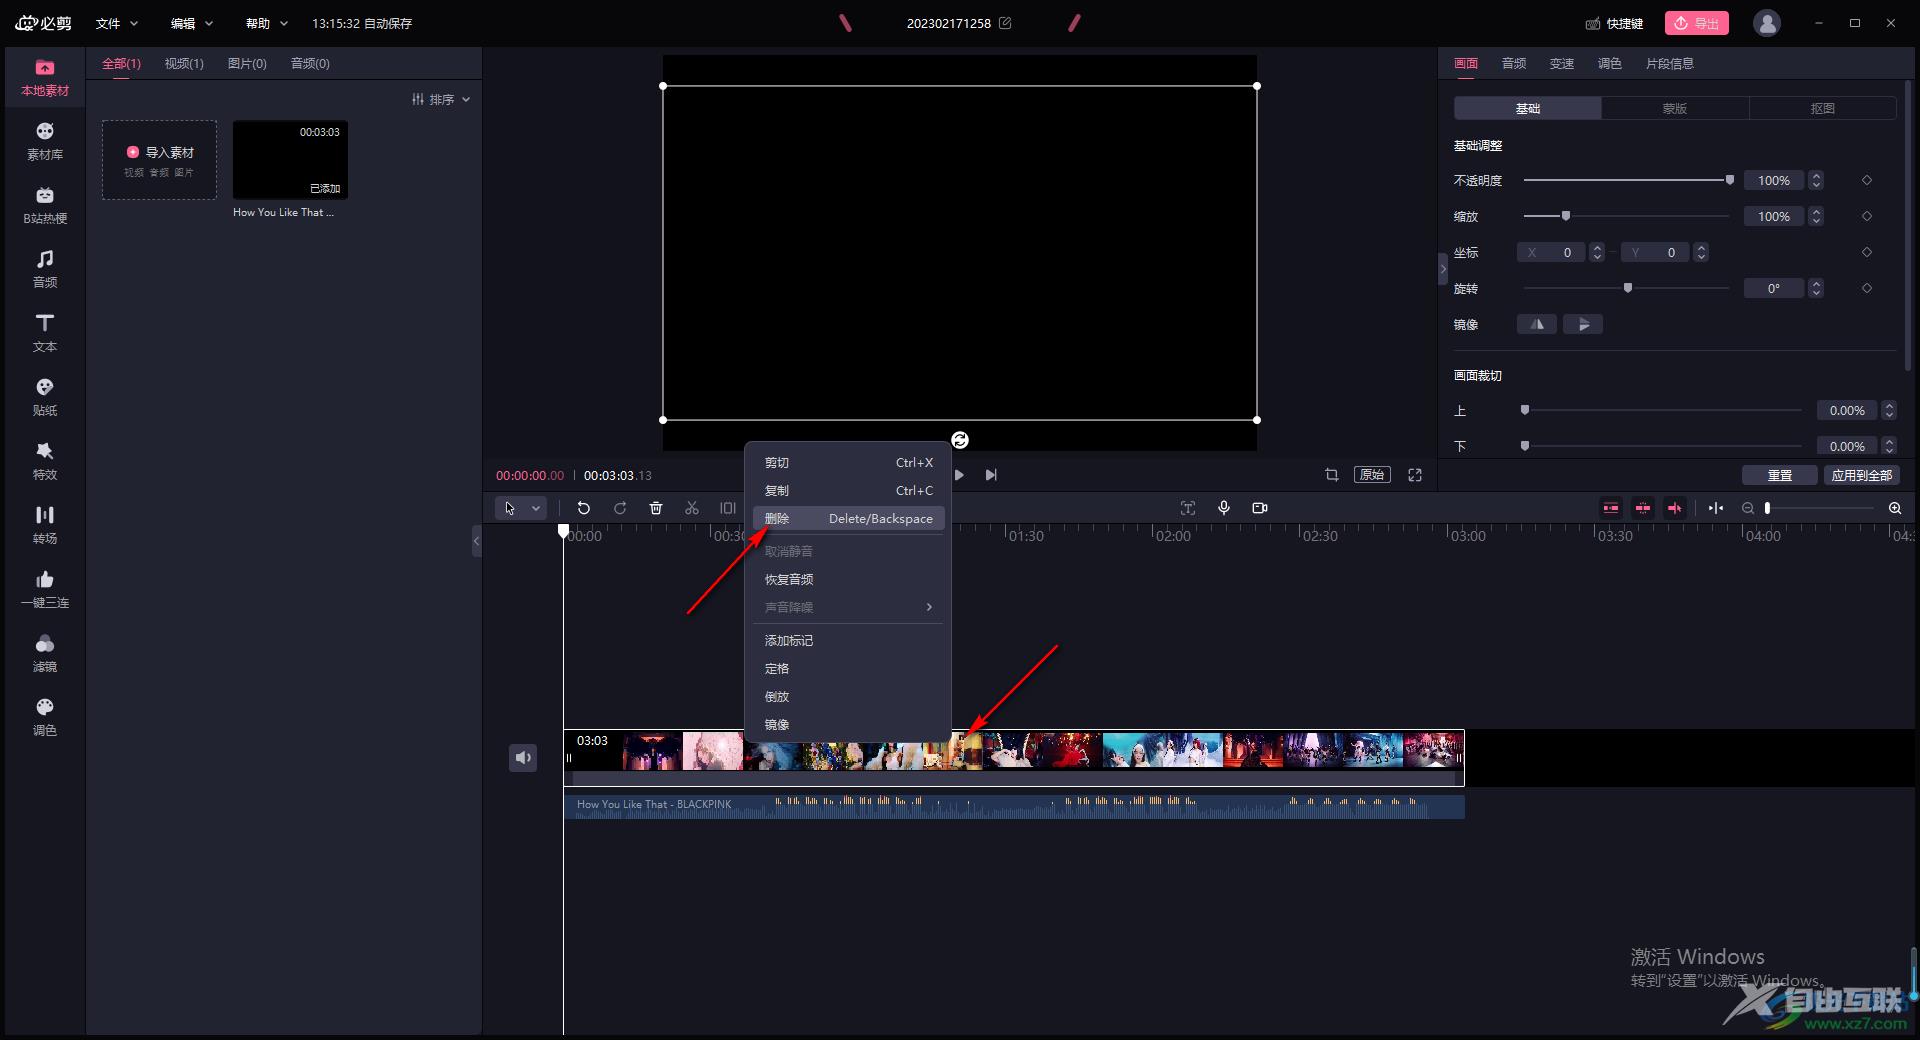1920x1040 pixels.
Task: Select 复制 in the context menu
Action: [x=848, y=490]
